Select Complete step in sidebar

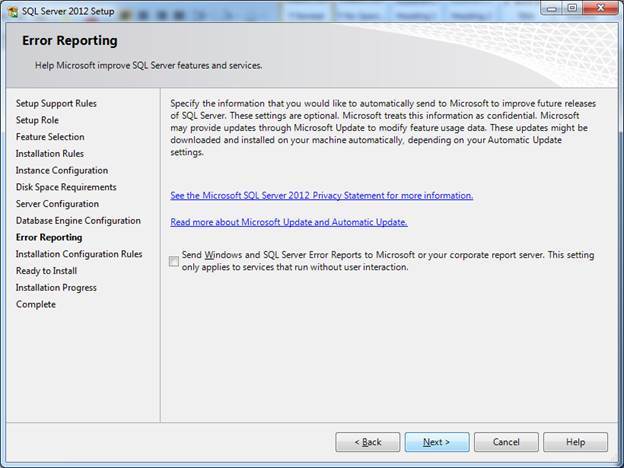pyautogui.click(x=36, y=304)
